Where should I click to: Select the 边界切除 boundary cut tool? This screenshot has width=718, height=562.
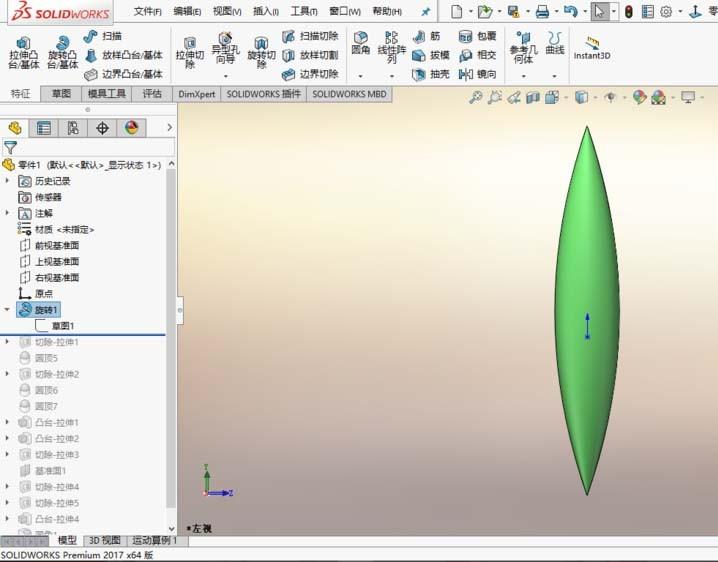(310, 74)
